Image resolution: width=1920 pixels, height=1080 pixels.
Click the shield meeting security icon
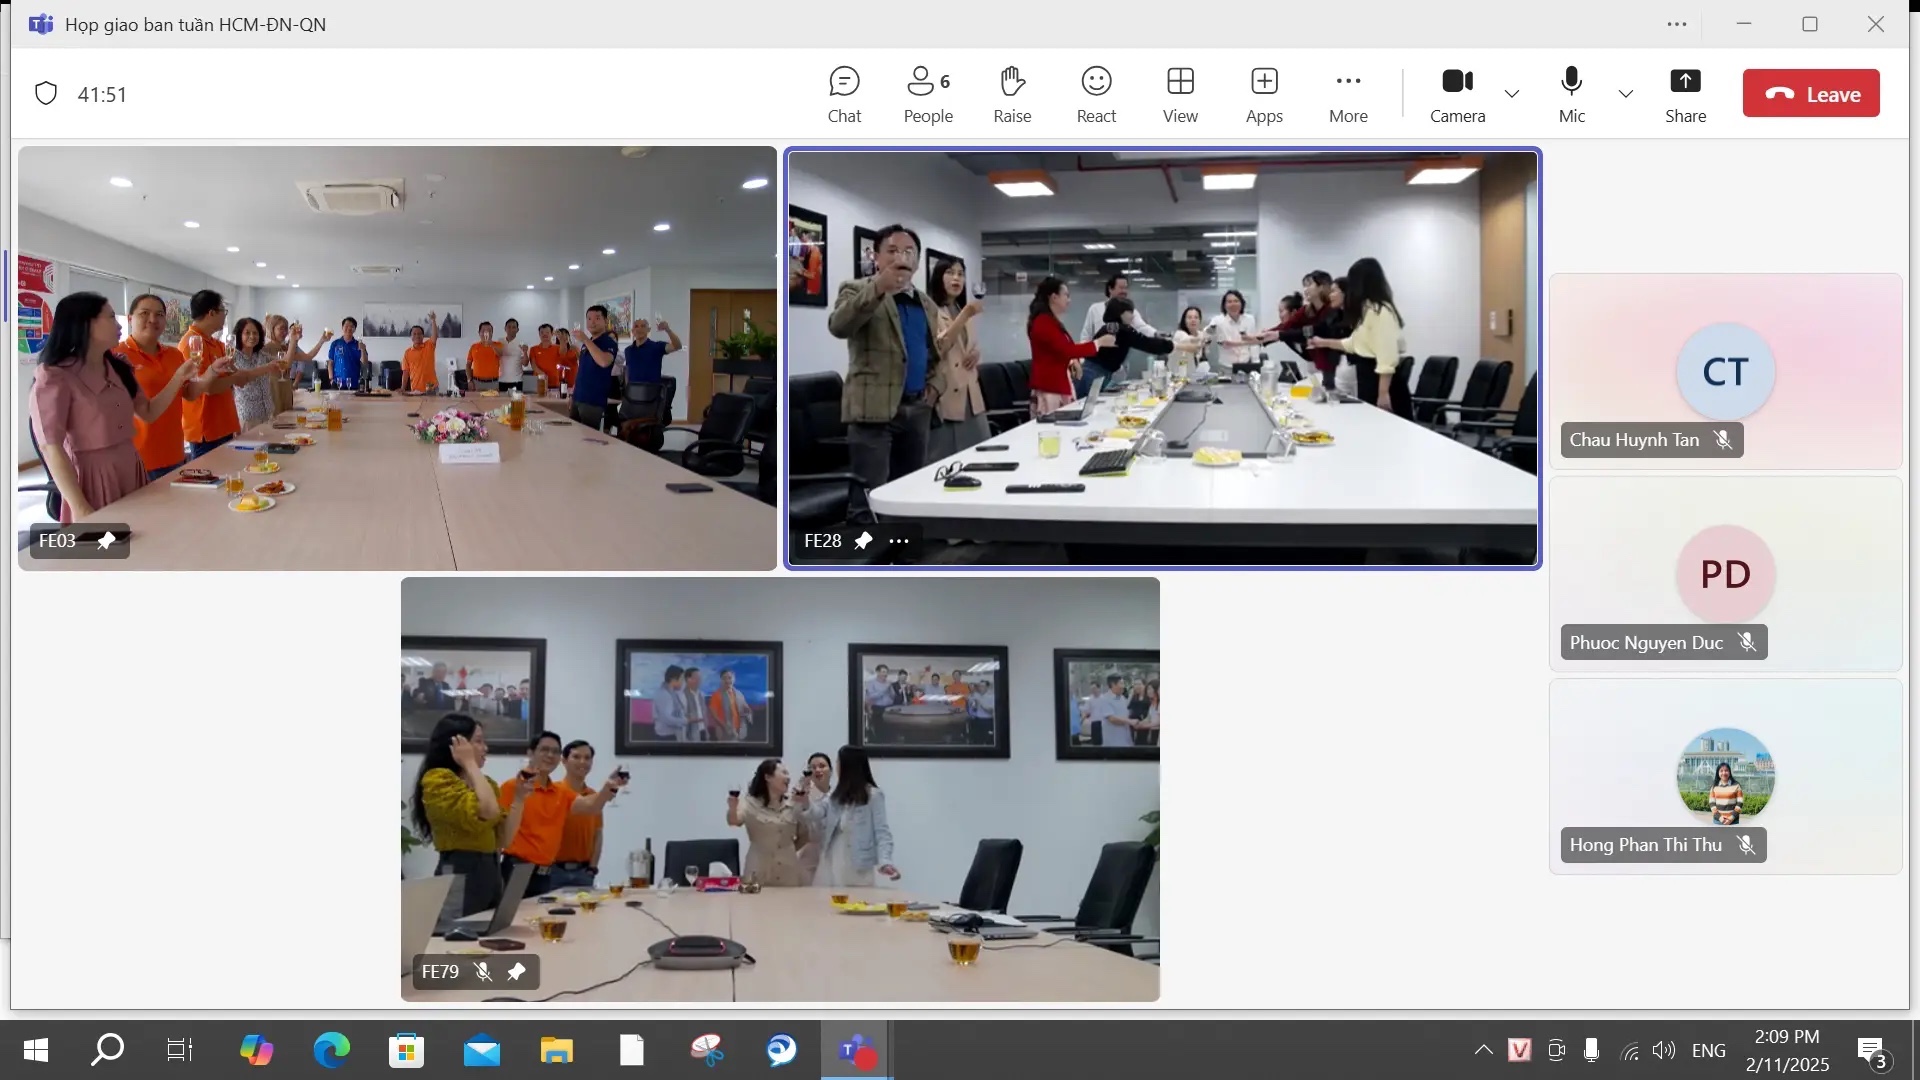pos(46,94)
